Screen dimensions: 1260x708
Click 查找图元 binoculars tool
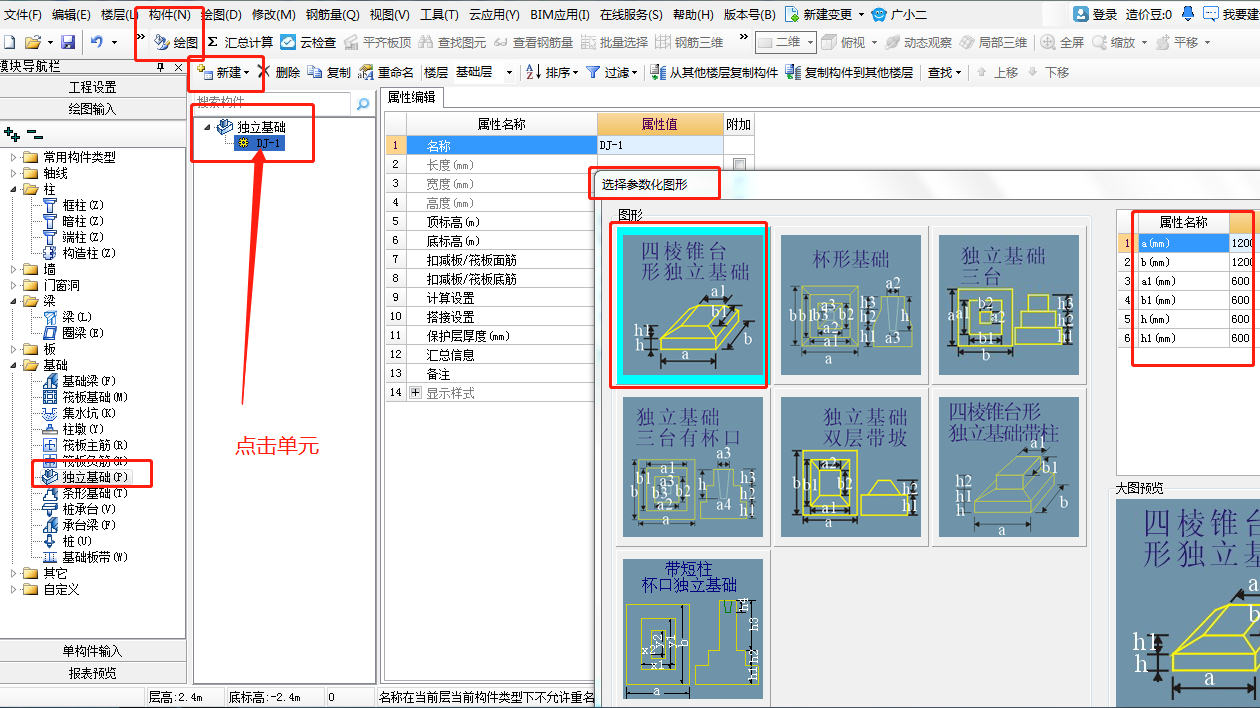452,43
